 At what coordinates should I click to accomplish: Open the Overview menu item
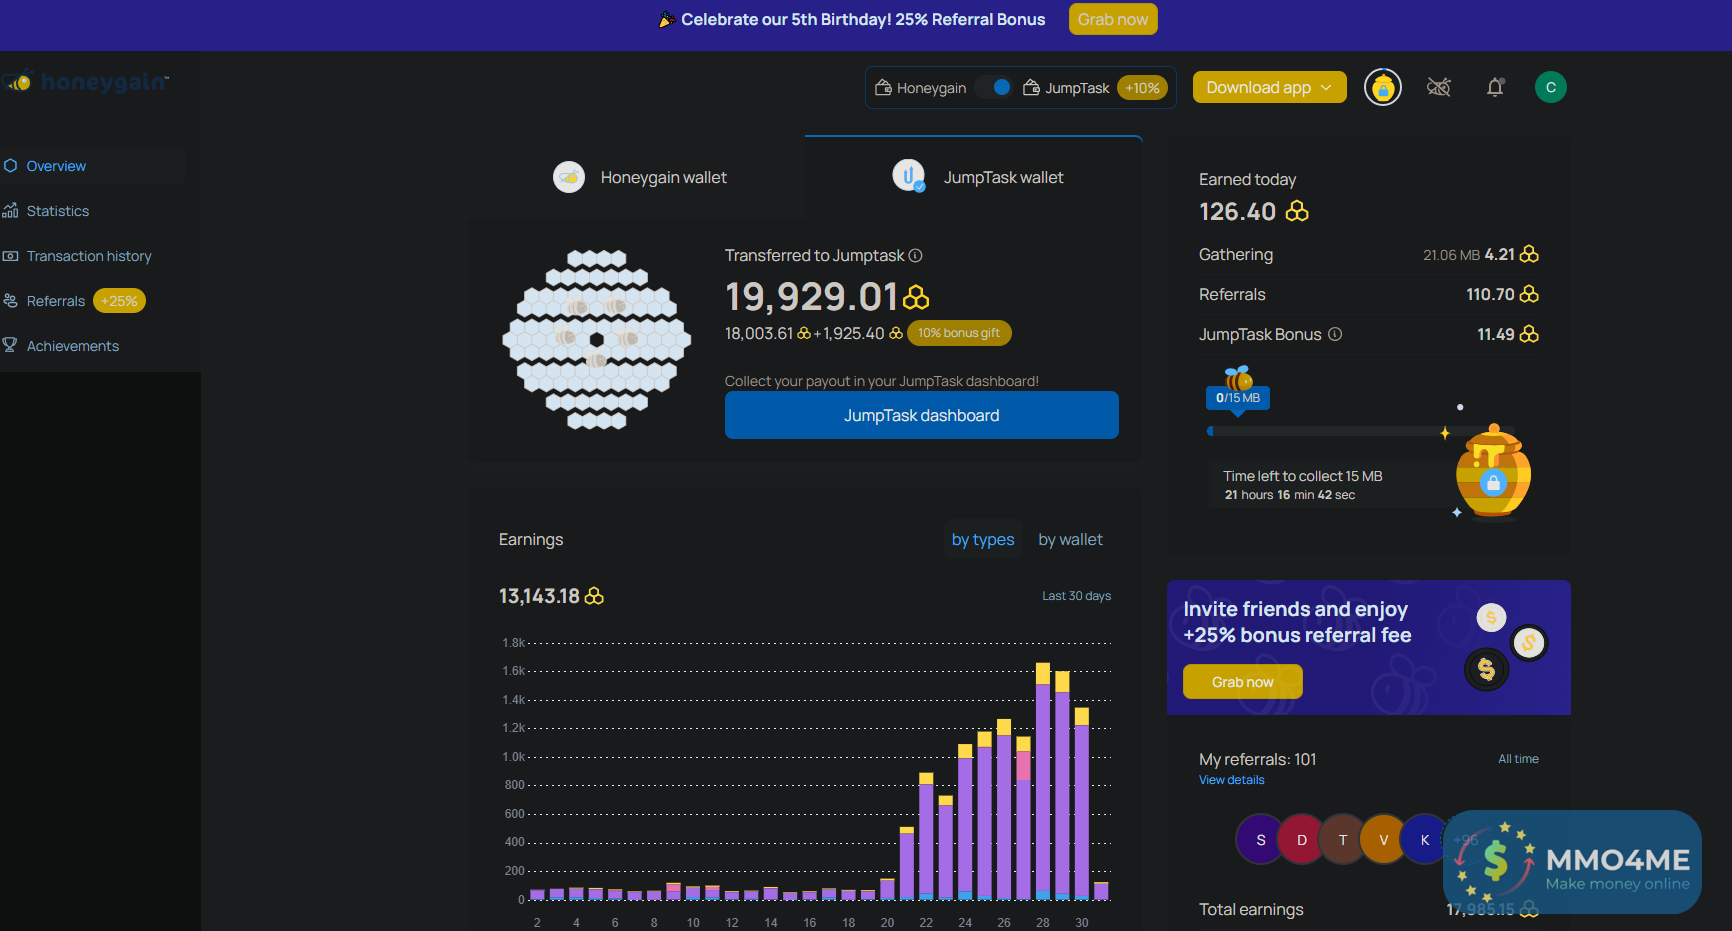pyautogui.click(x=92, y=166)
